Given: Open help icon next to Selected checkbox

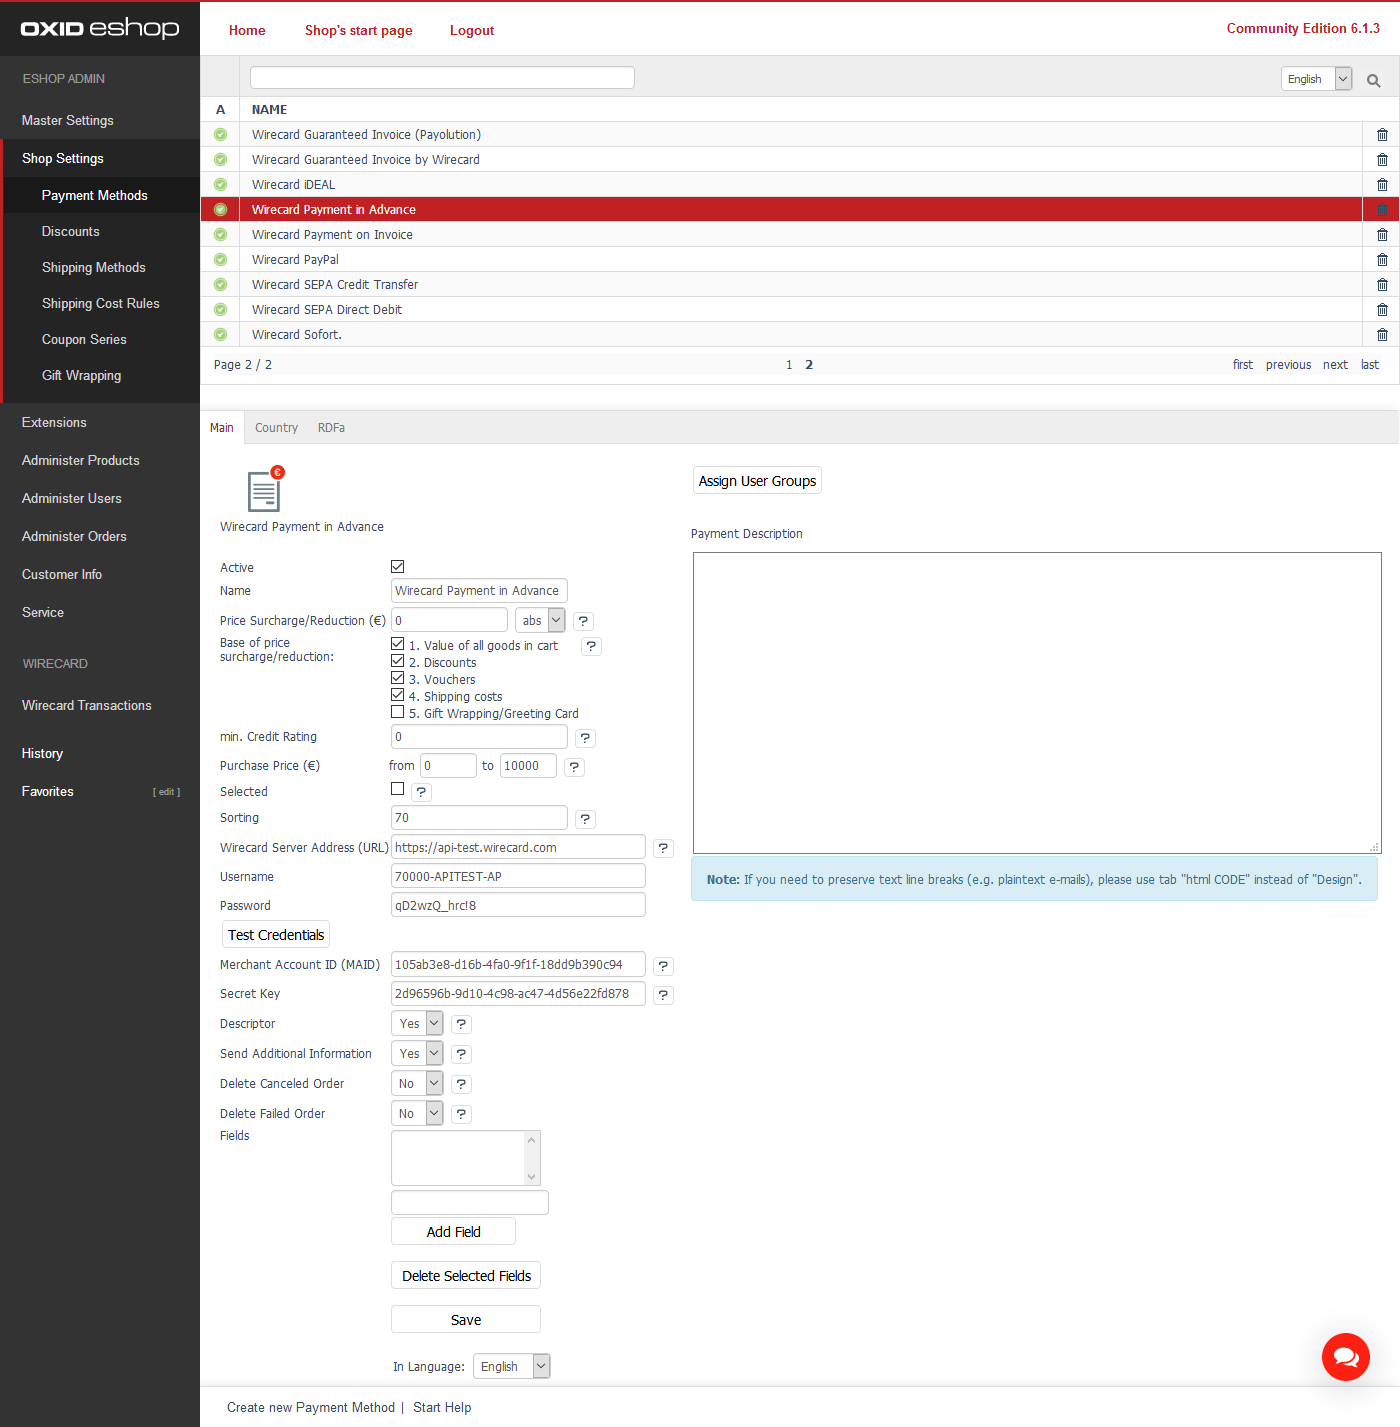Looking at the screenshot, I should (x=421, y=792).
